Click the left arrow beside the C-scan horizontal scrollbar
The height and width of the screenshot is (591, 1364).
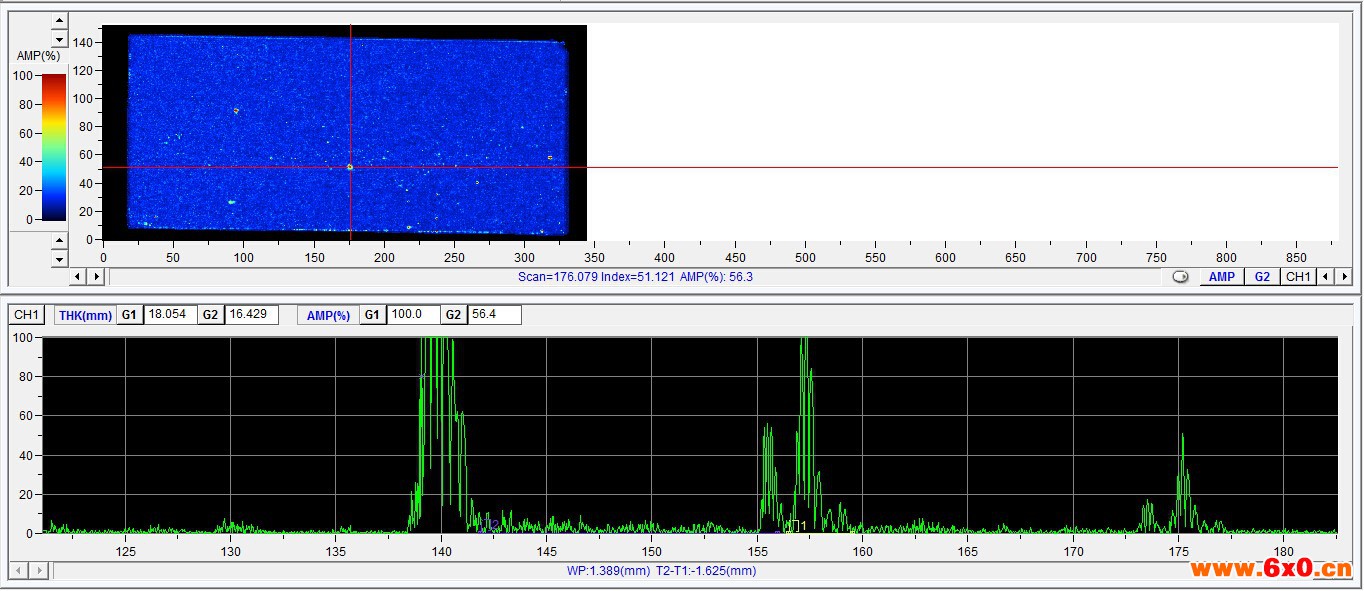point(78,276)
